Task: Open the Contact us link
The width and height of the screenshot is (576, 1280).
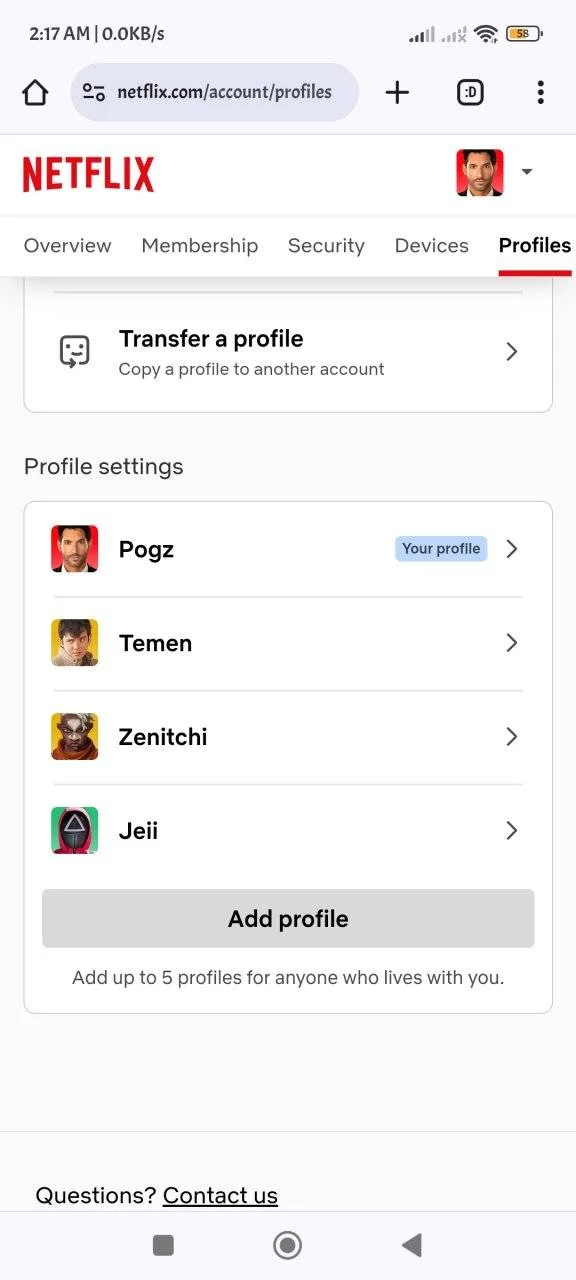Action: click(x=220, y=1196)
